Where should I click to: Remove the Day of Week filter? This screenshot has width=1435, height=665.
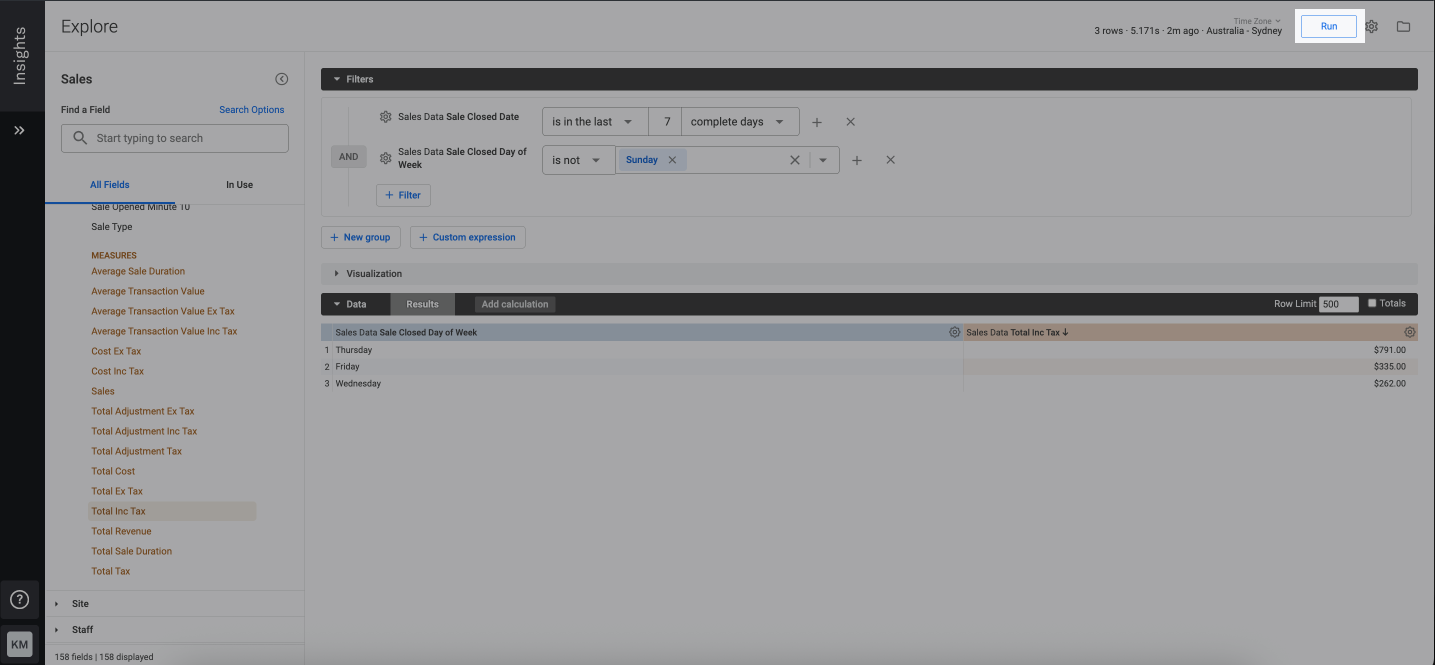tap(890, 160)
